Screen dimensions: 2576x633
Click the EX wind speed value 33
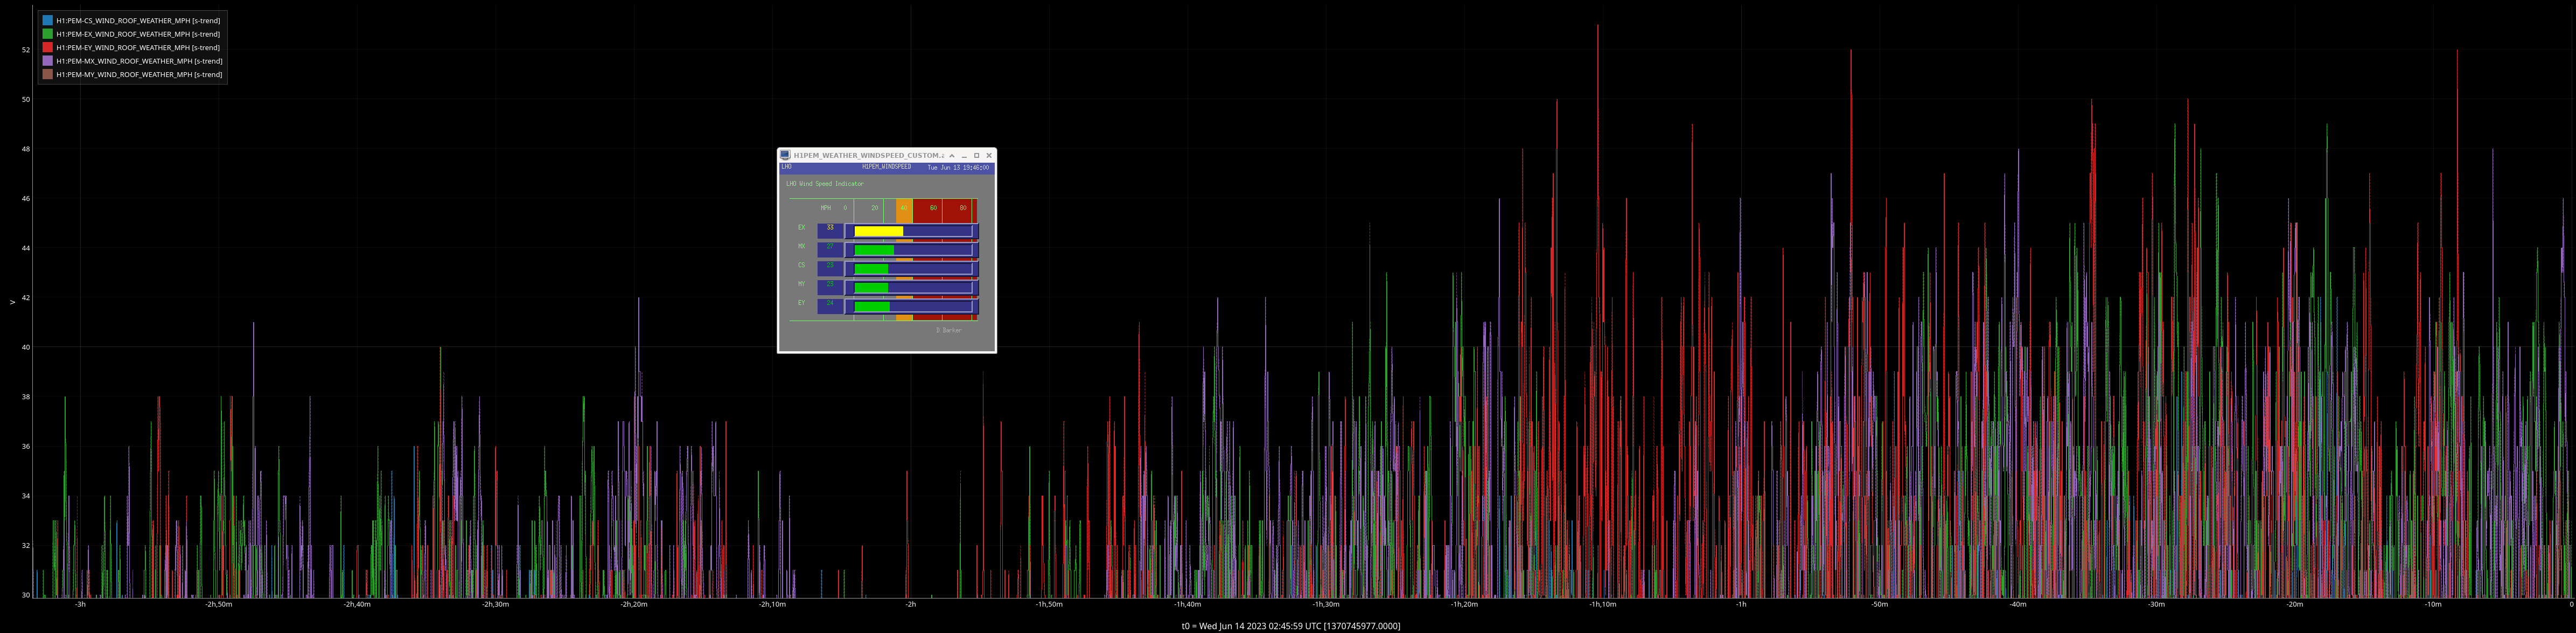pos(830,228)
